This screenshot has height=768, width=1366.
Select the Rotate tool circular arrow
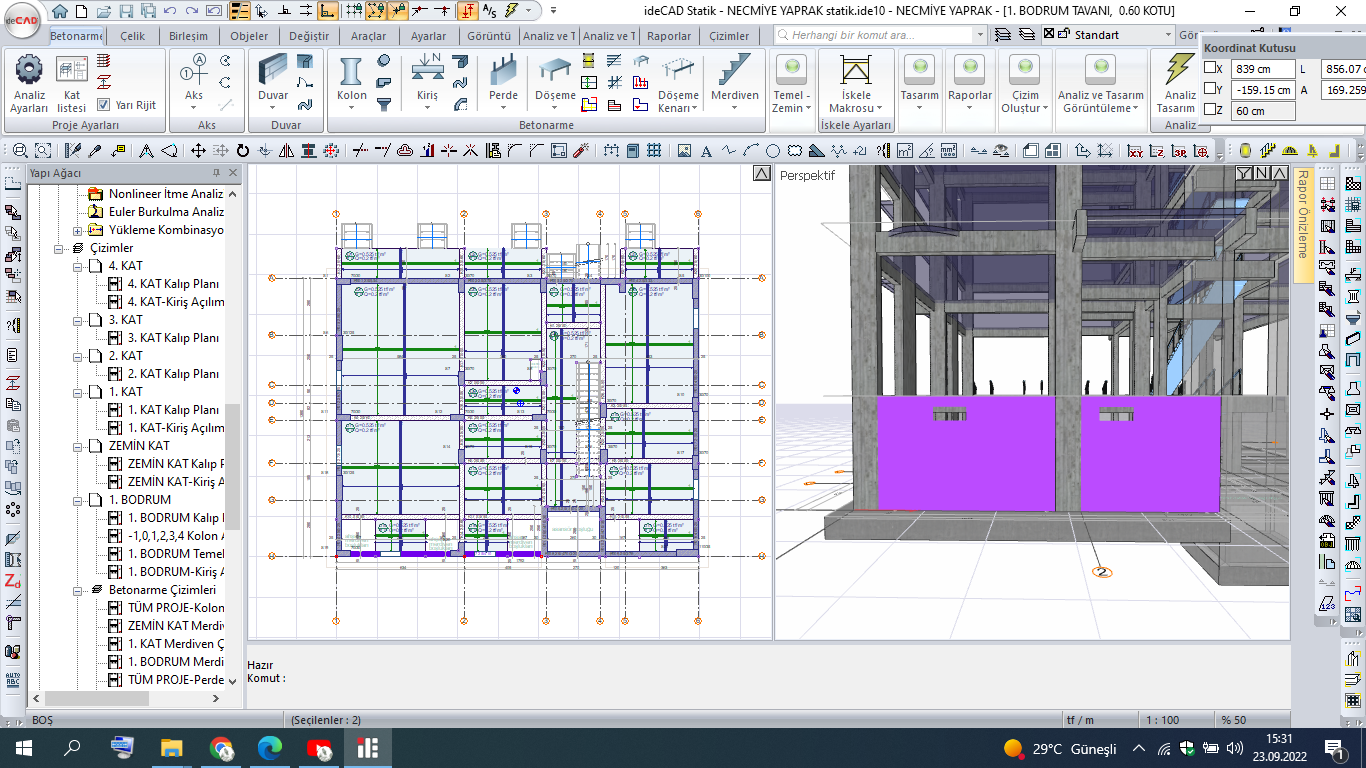[x=242, y=151]
